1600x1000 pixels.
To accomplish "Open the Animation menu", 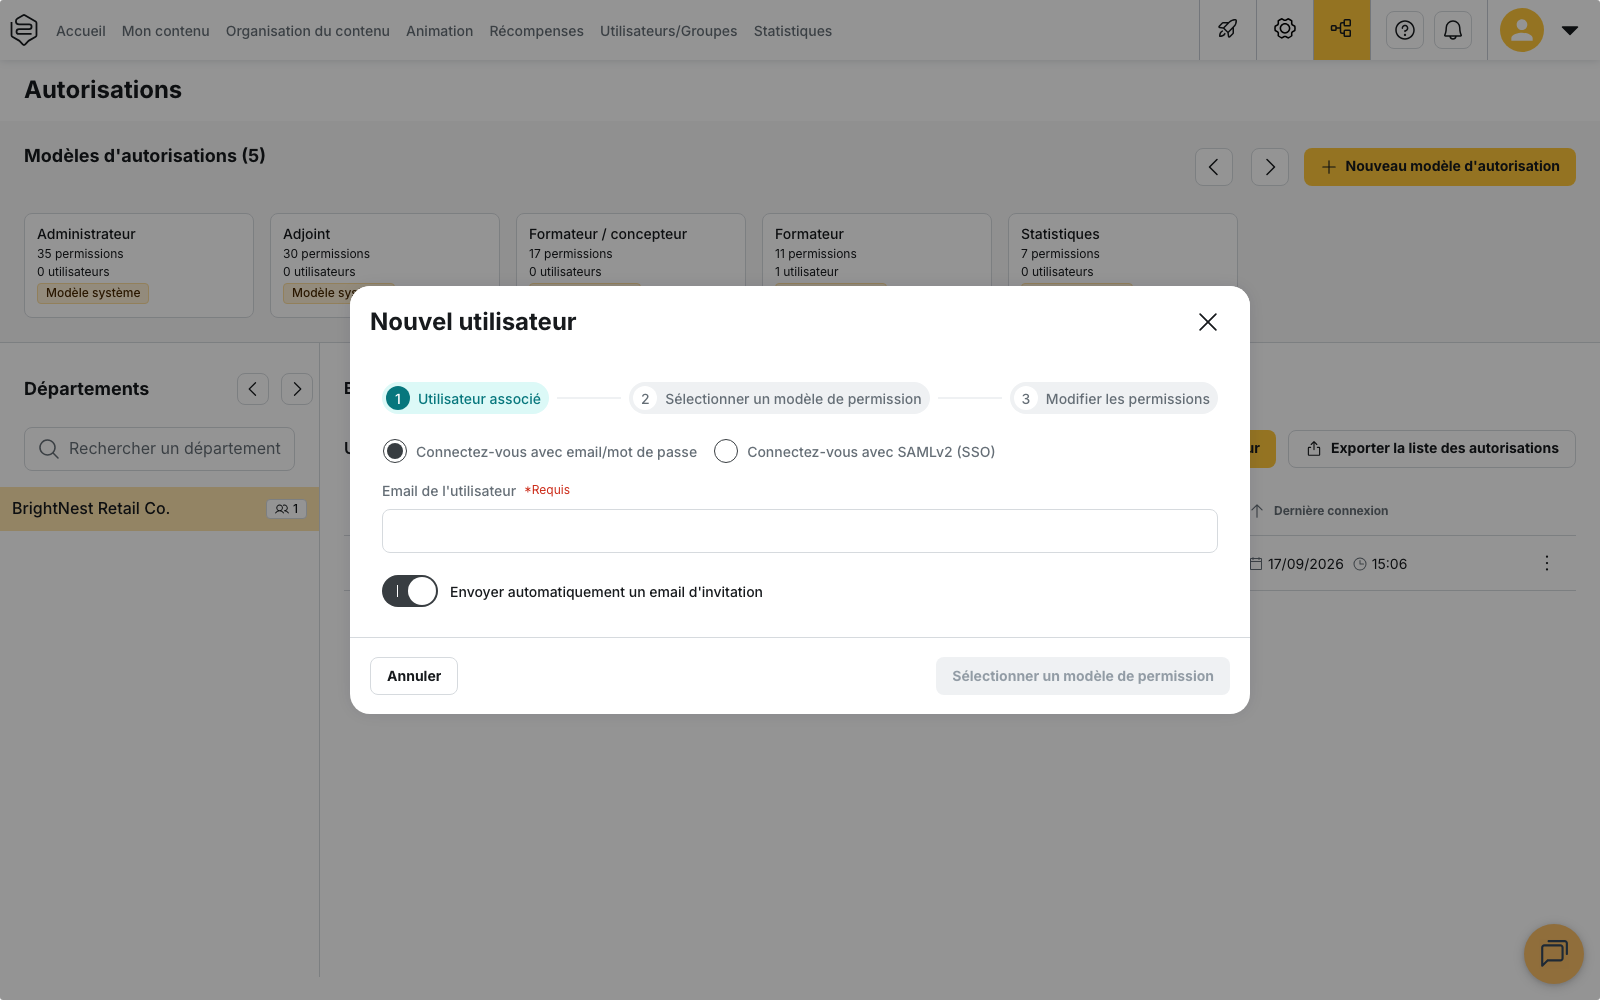I will [440, 31].
